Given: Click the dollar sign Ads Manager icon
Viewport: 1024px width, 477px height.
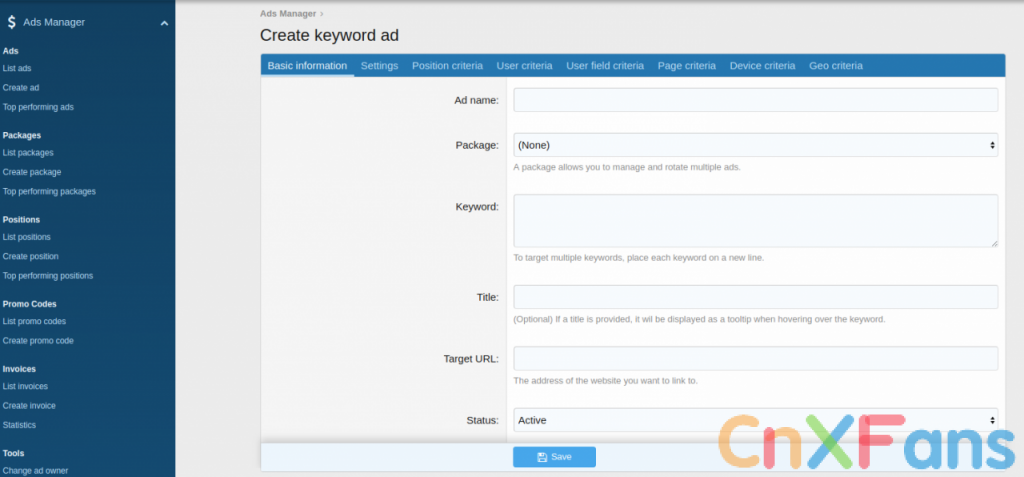Looking at the screenshot, I should coord(11,22).
